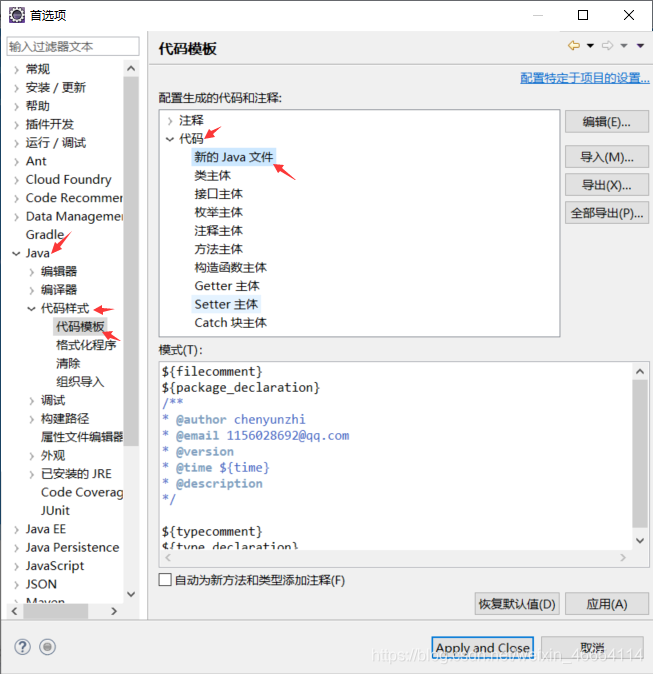Select 方法主体 template
Viewport: 653px width, 674px height.
point(218,249)
